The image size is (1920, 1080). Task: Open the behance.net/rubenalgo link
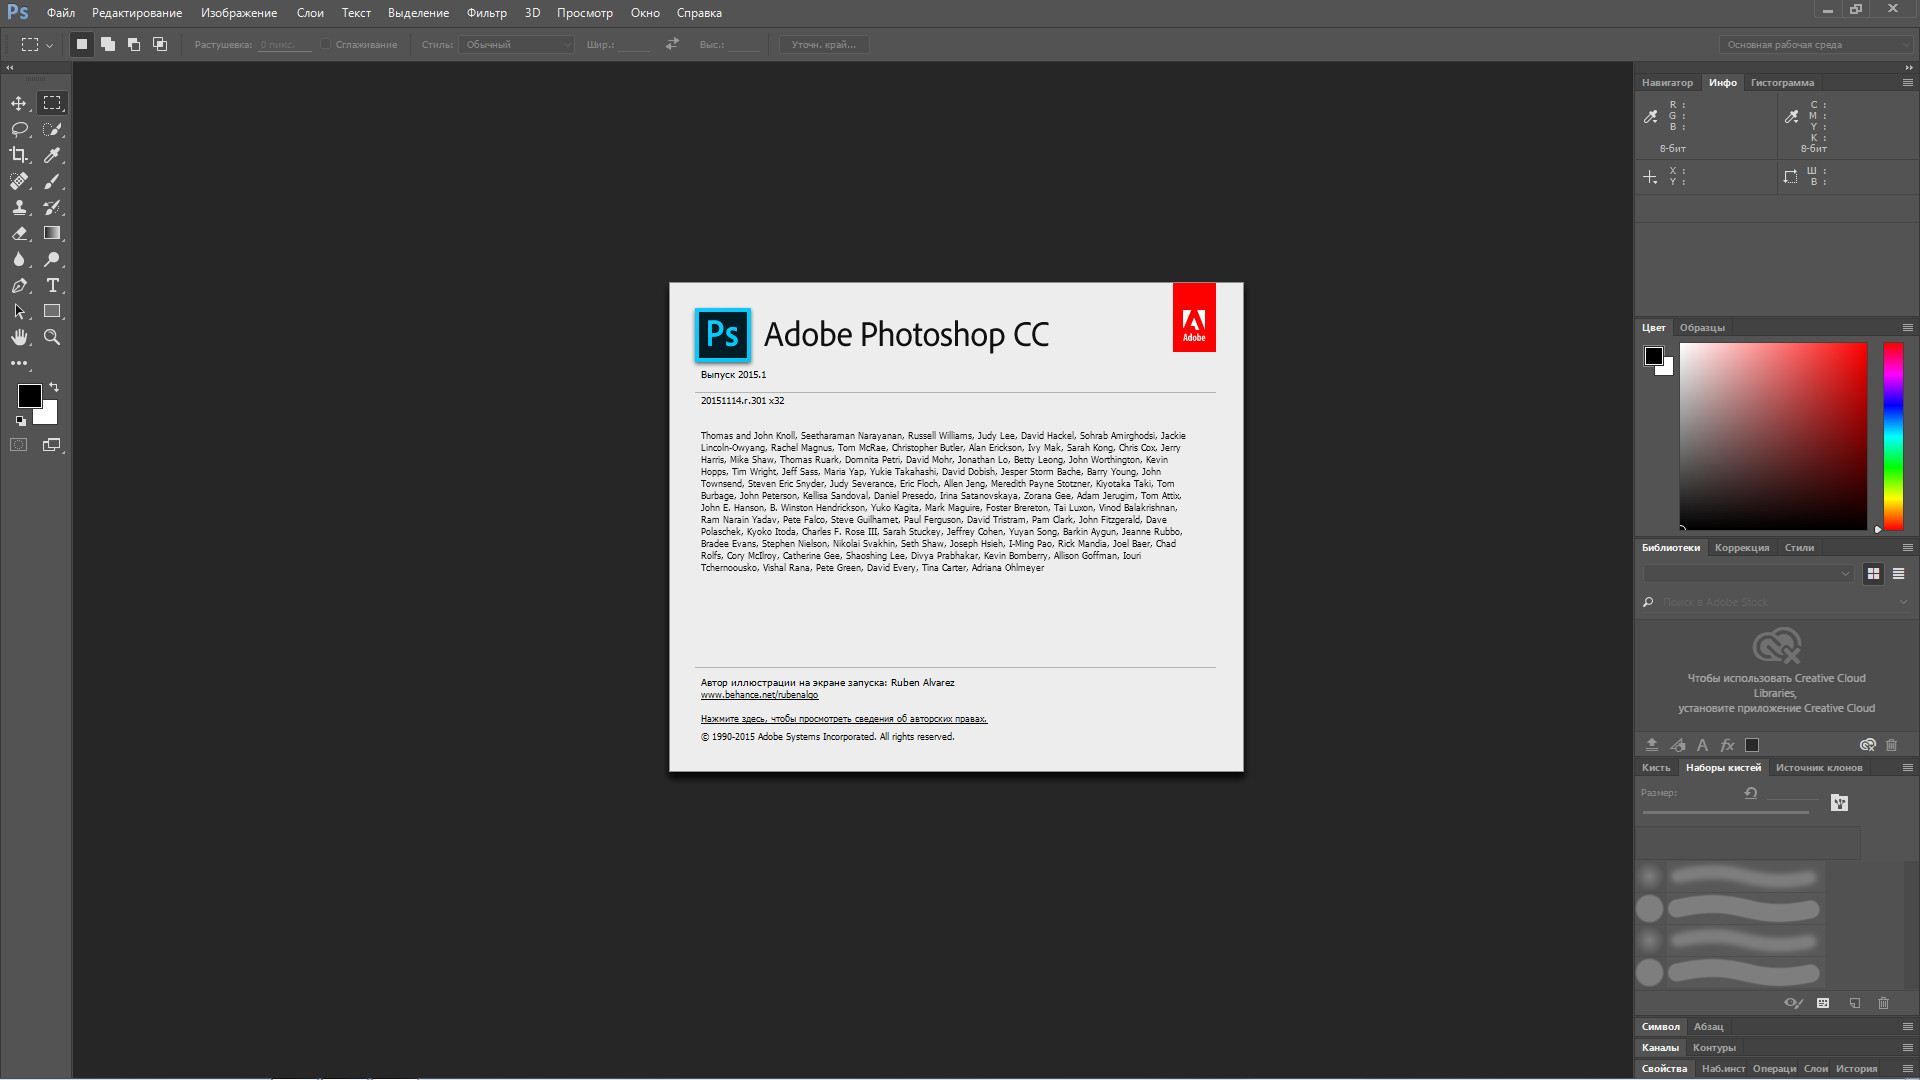(759, 695)
